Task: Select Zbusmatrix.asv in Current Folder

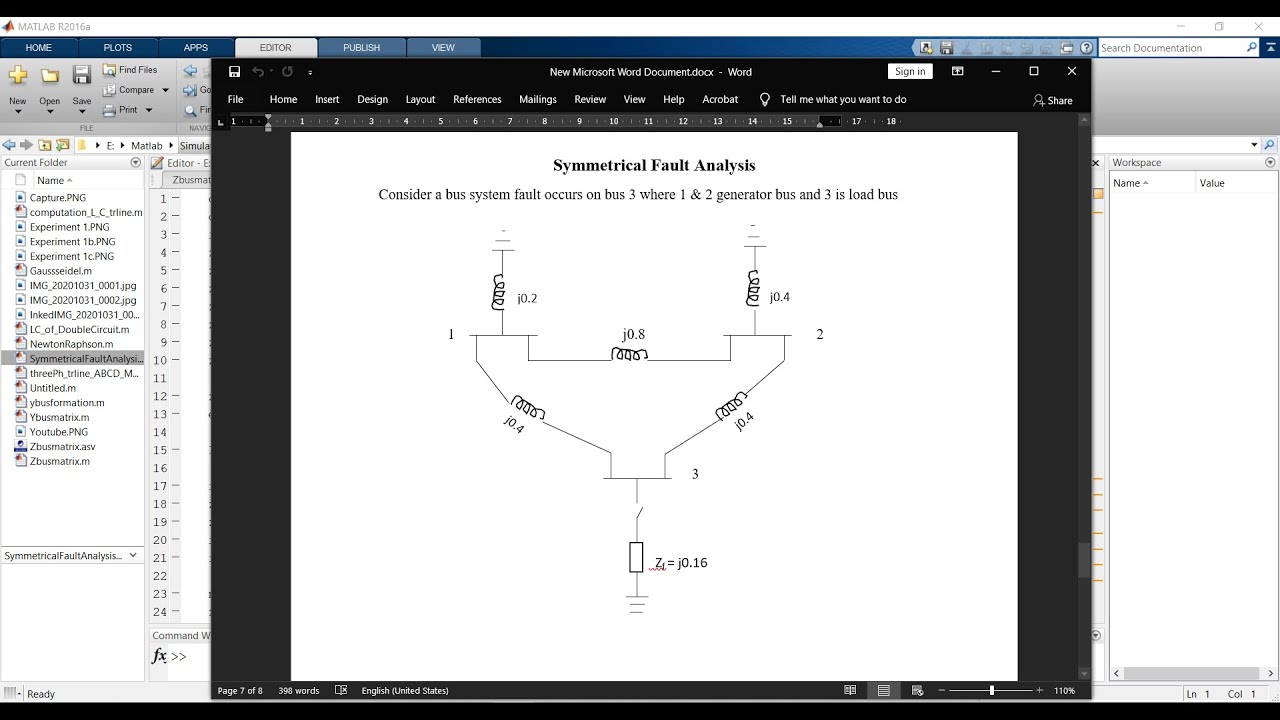Action: tap(62, 447)
